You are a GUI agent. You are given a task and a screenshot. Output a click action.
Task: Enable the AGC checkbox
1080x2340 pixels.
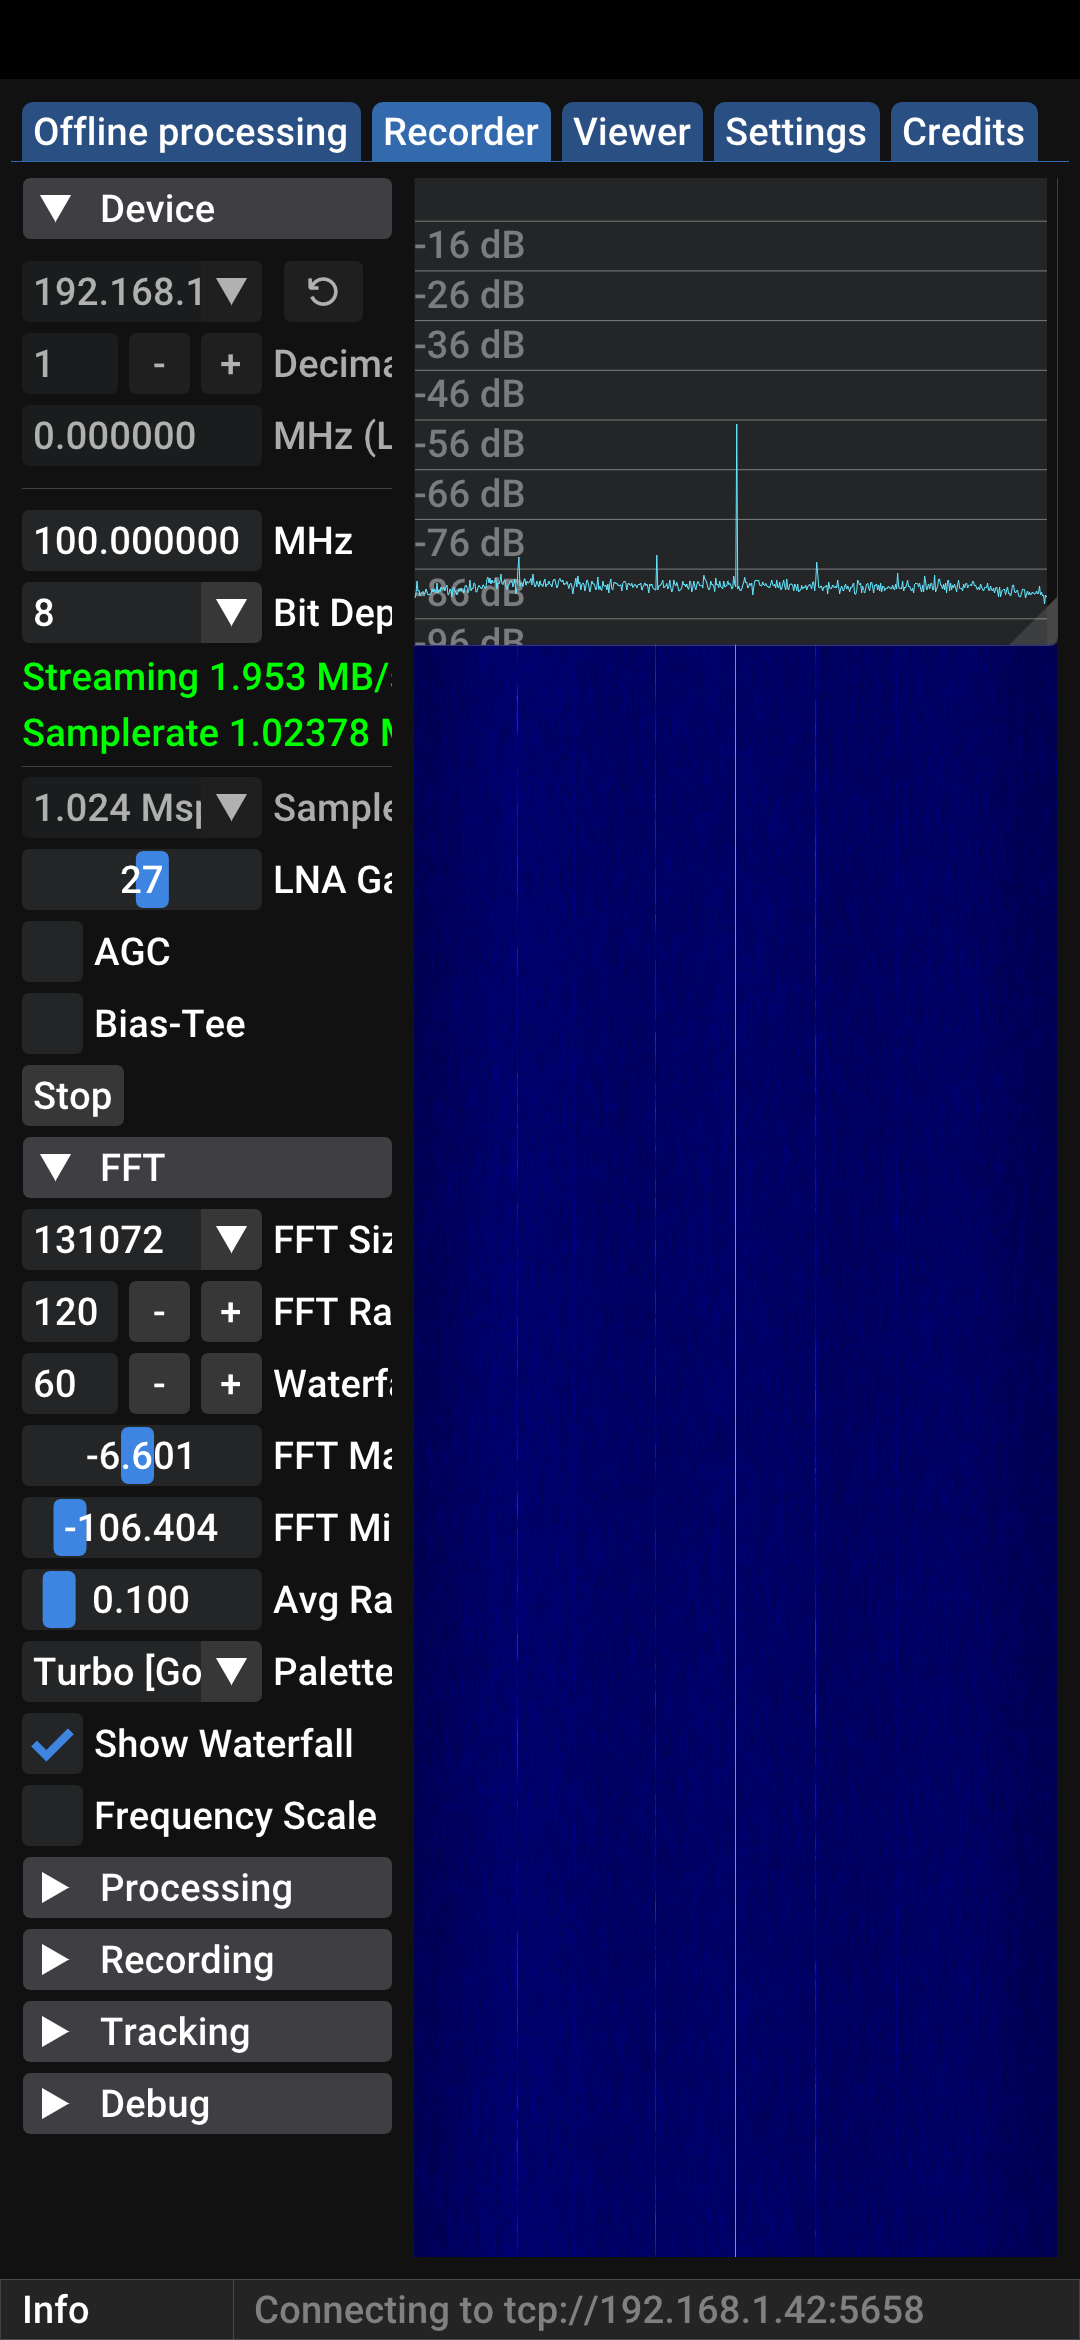point(53,952)
